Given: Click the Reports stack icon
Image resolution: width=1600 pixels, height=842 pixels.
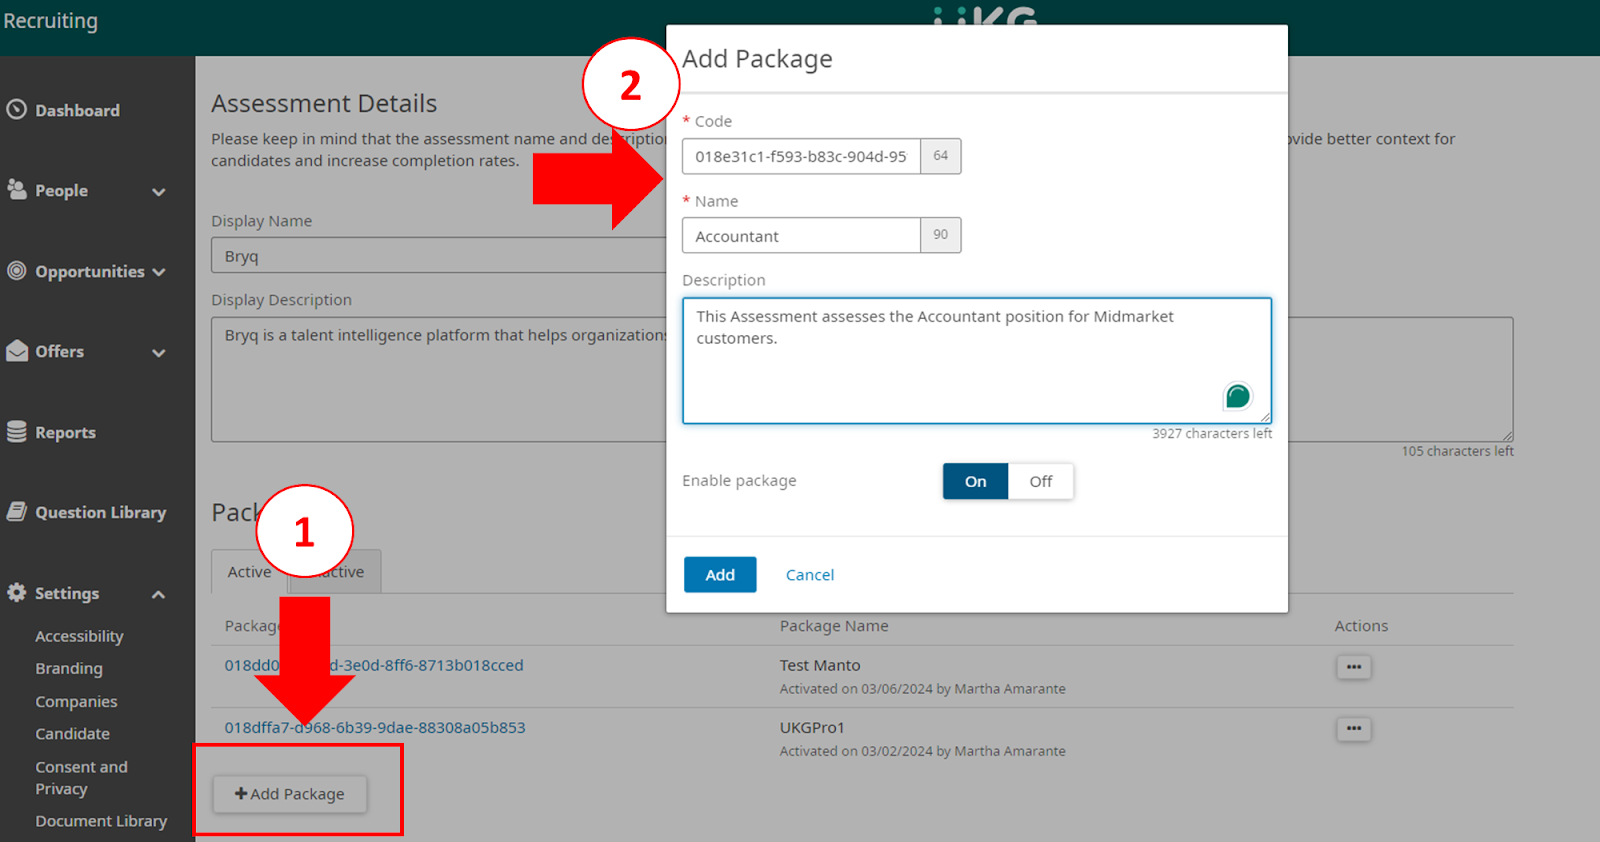Looking at the screenshot, I should 16,431.
